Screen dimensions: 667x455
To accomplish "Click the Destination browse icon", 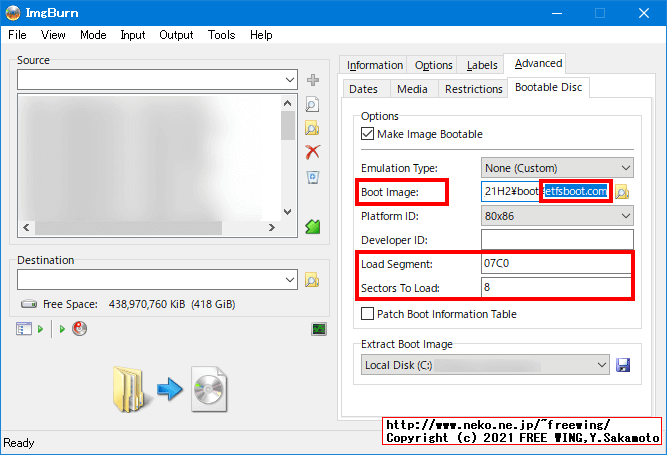I will 313,280.
